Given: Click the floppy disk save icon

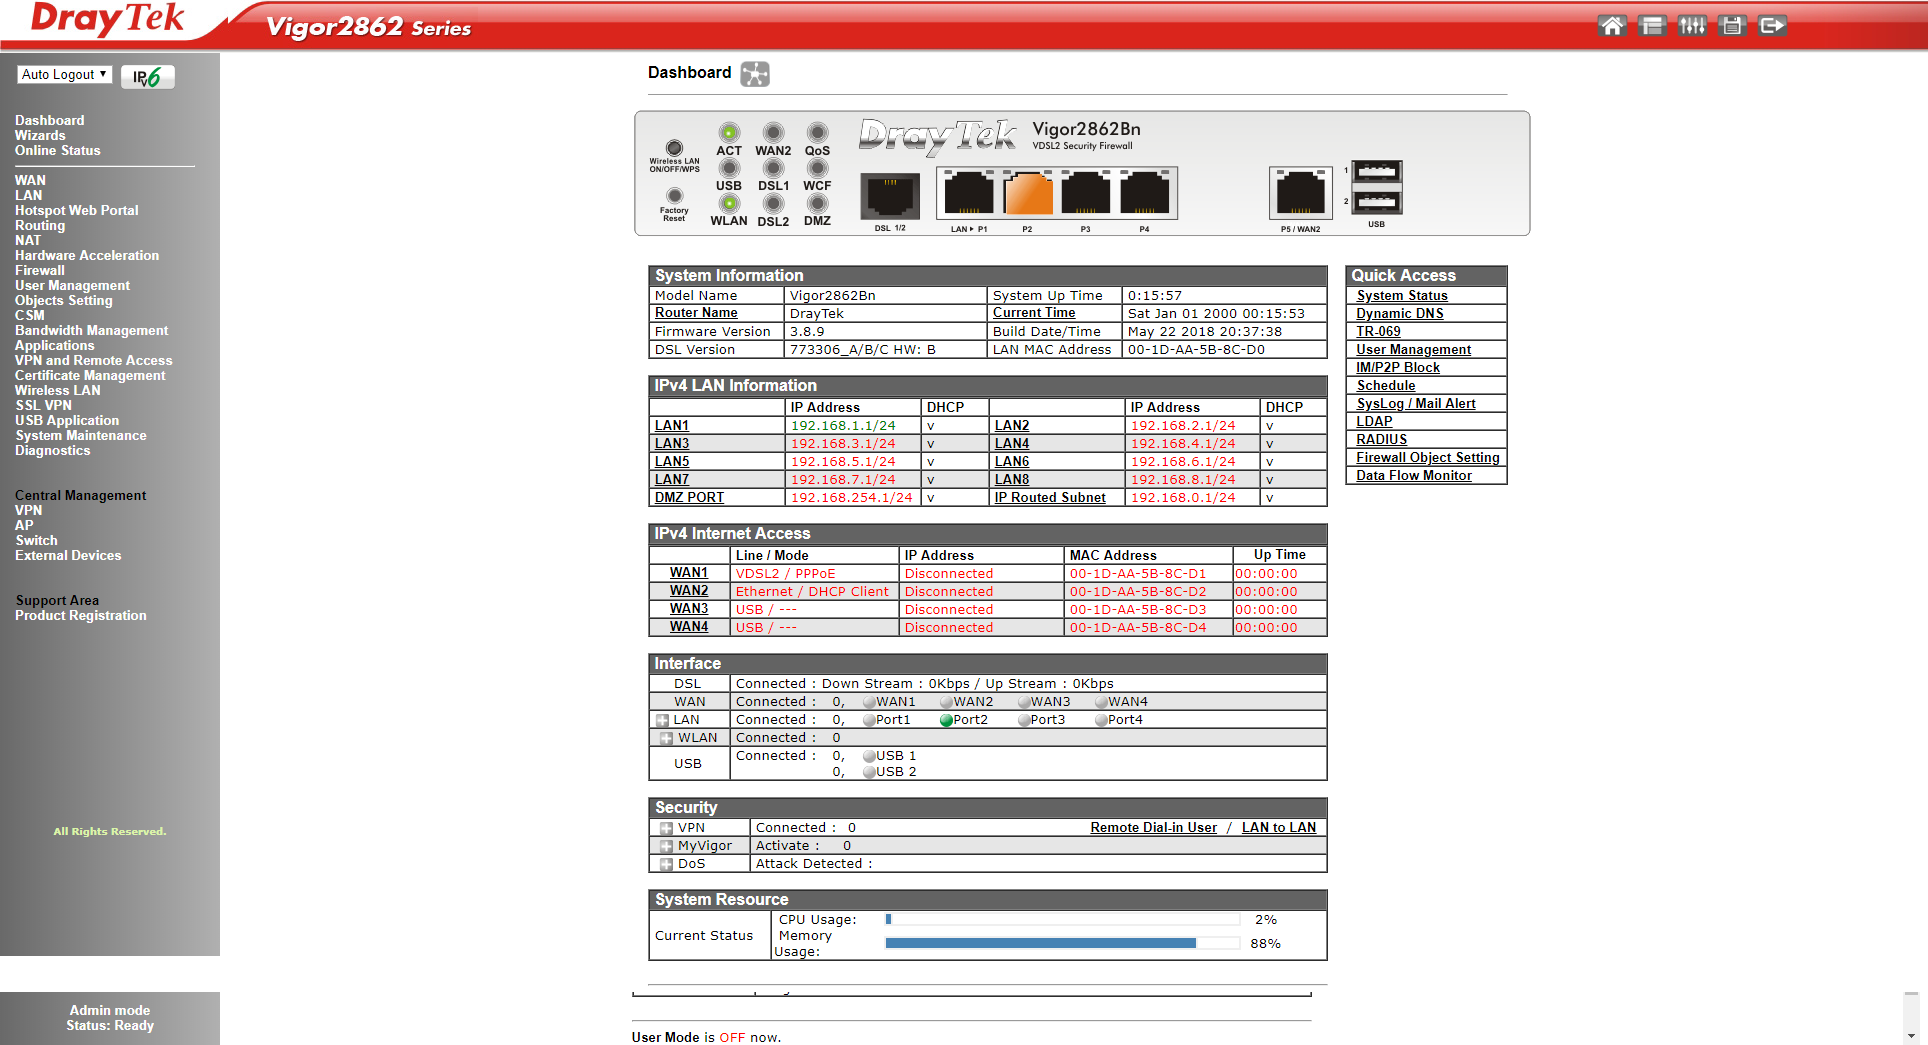Looking at the screenshot, I should point(1732,26).
